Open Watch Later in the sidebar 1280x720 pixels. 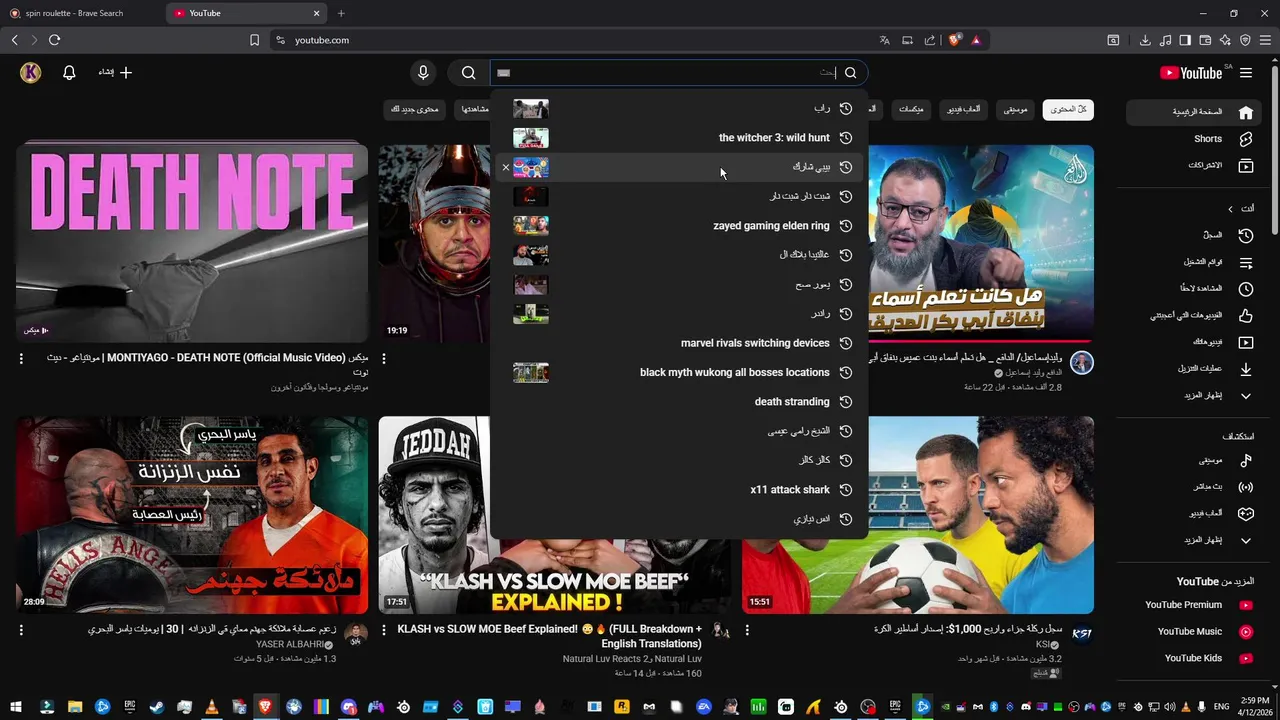pos(1192,289)
